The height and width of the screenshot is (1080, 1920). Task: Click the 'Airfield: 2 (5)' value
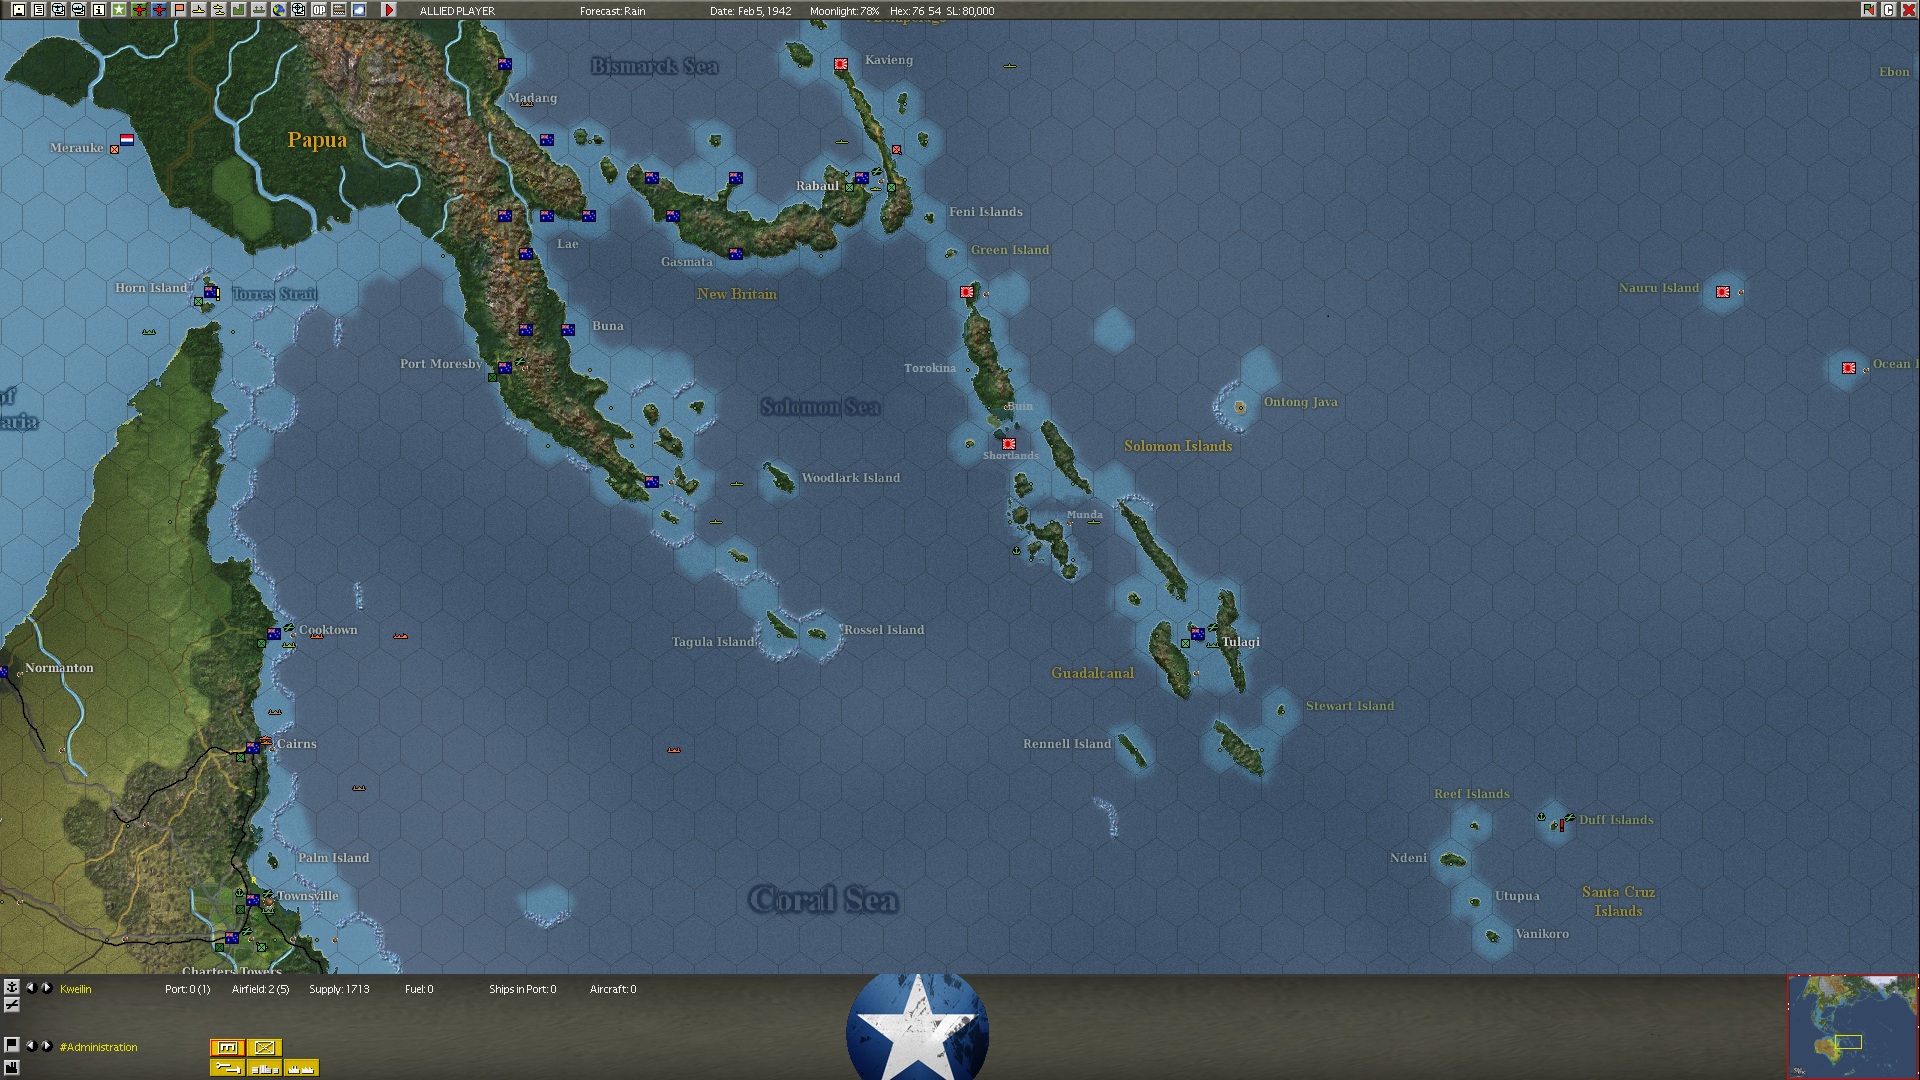pos(260,989)
